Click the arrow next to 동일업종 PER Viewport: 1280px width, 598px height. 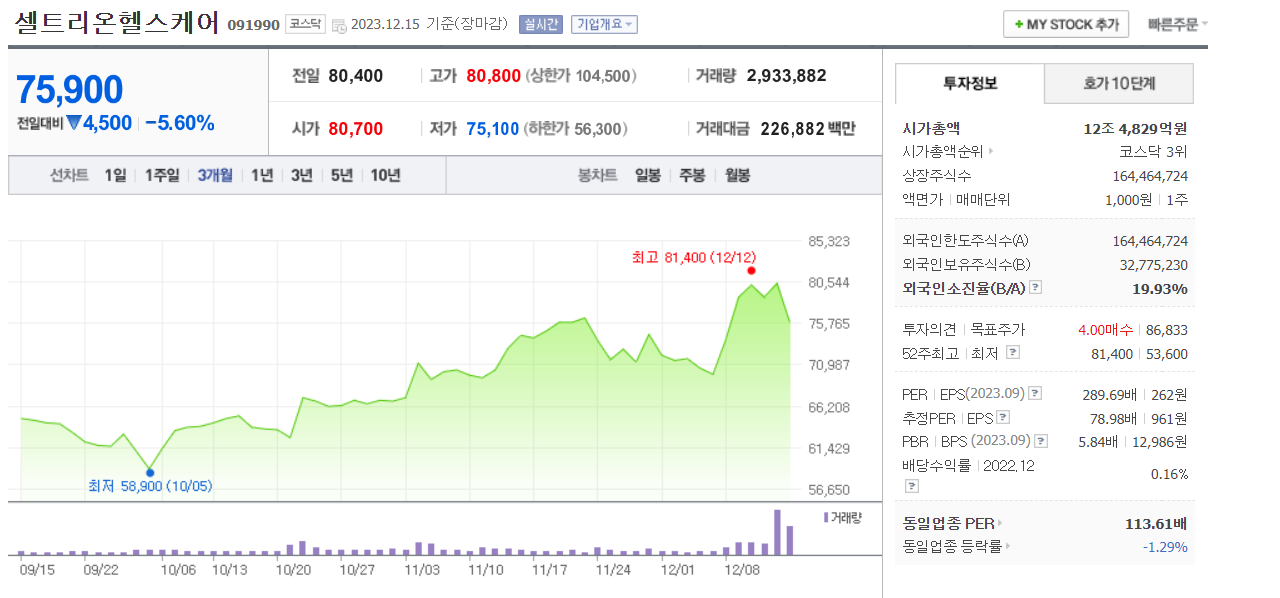999,522
